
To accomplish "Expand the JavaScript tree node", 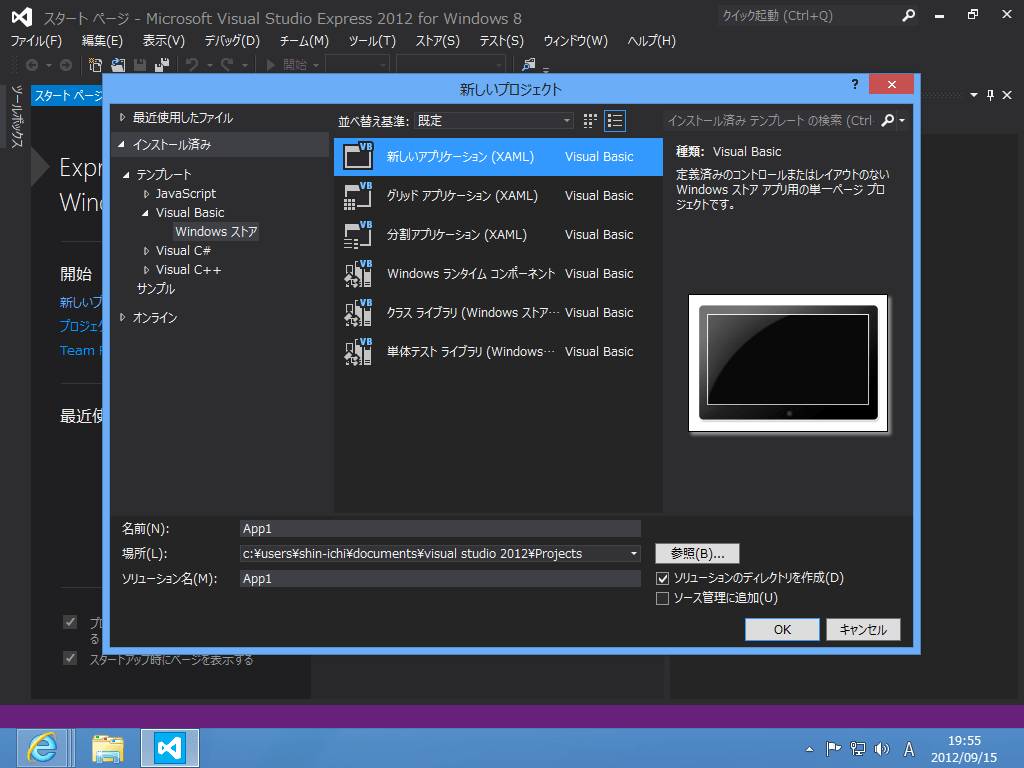I will pyautogui.click(x=146, y=194).
